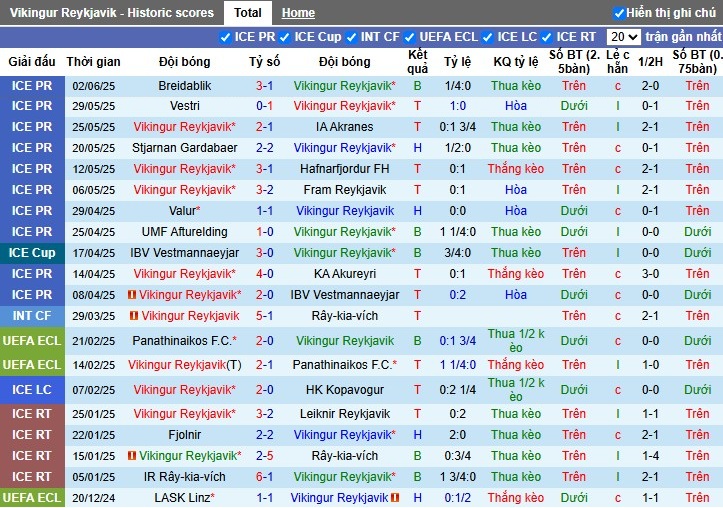This screenshot has height=508, width=723.
Task: Open Fram Reykjavik team link
Action: [x=344, y=189]
